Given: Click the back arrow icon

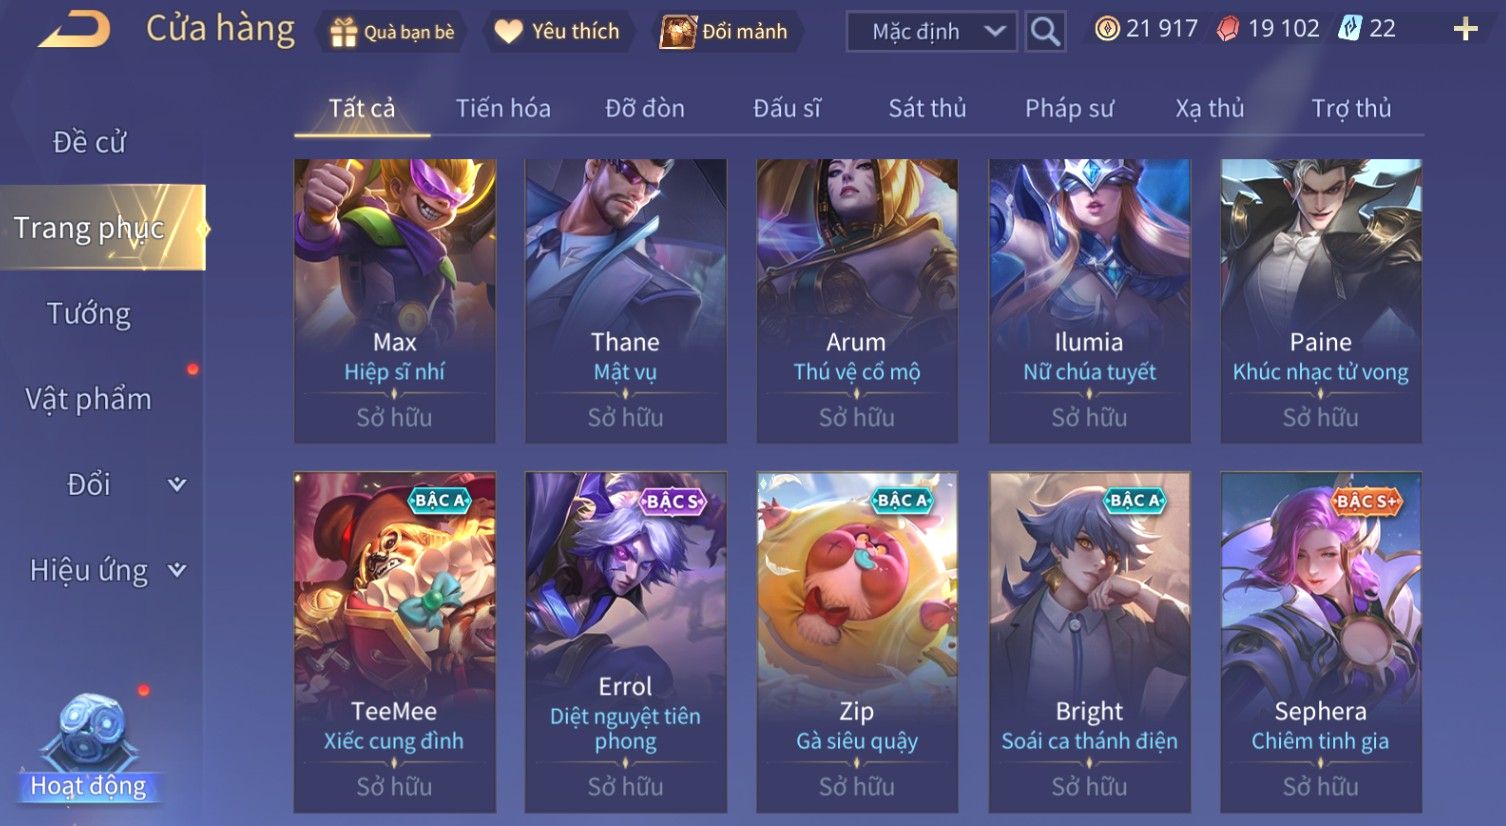Looking at the screenshot, I should click(x=74, y=29).
